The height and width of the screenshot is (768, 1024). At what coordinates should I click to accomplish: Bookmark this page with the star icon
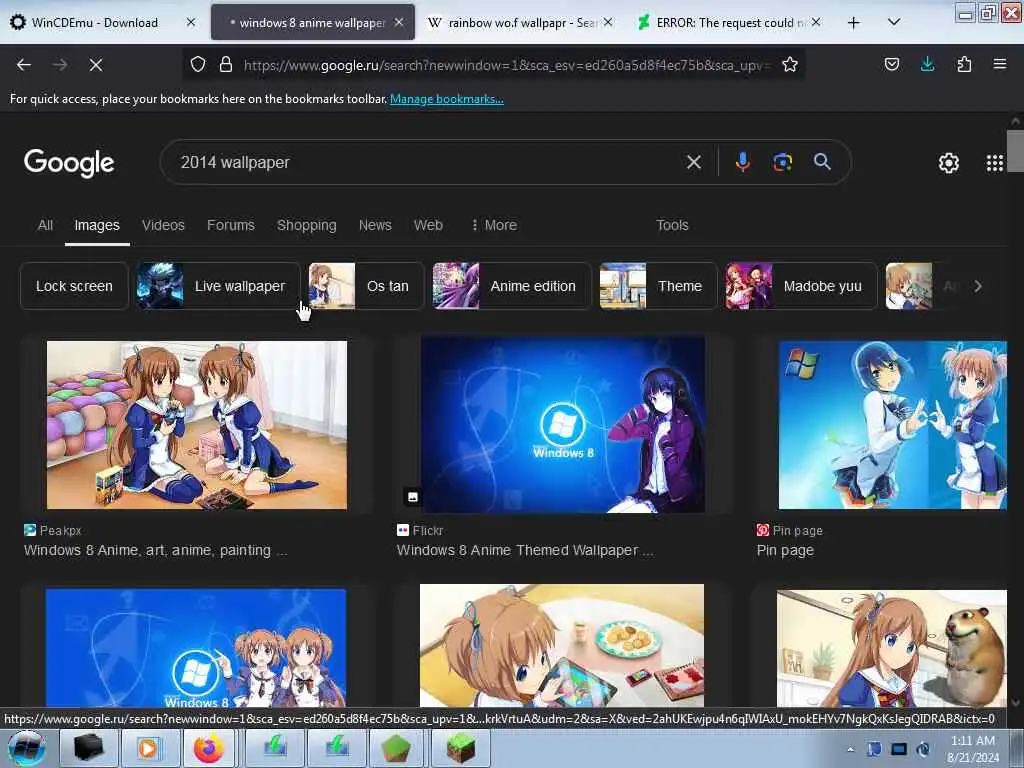point(790,64)
